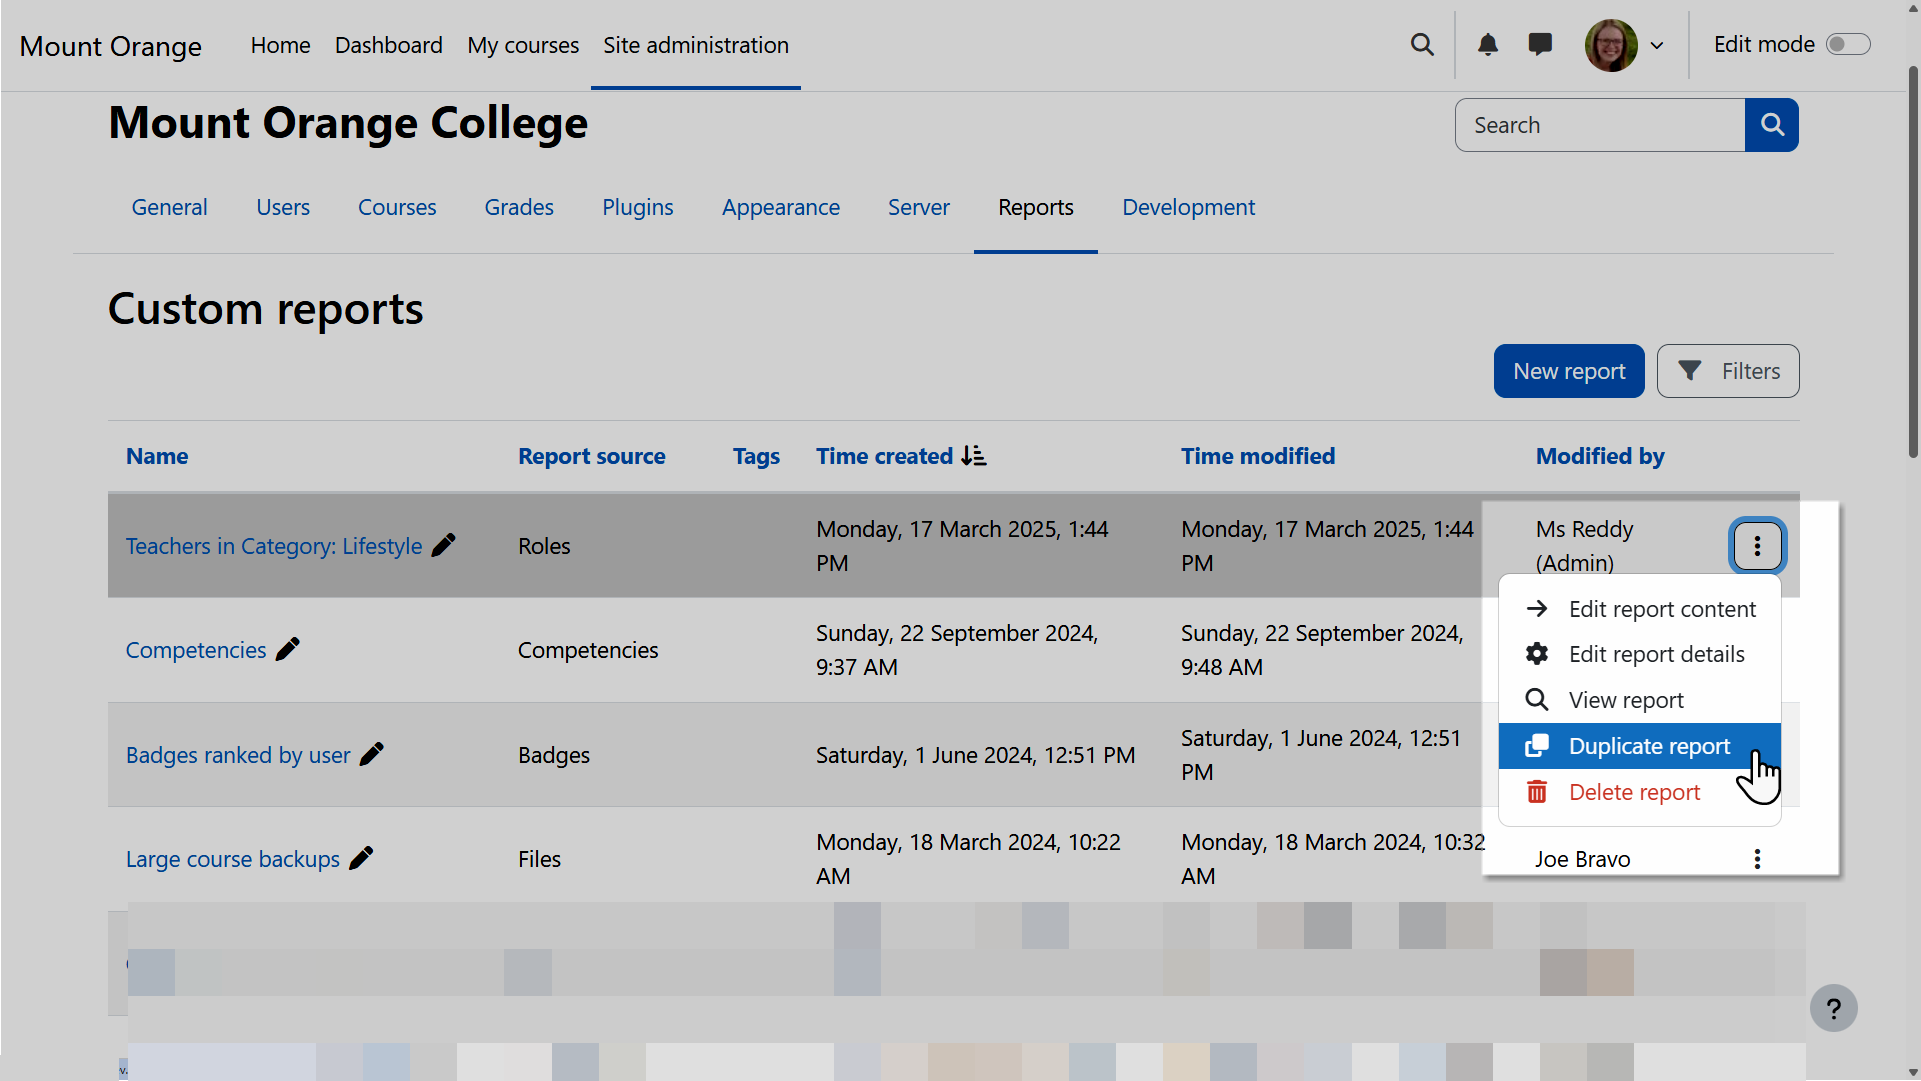
Task: Click the sort icon on Time created
Action: (x=972, y=456)
